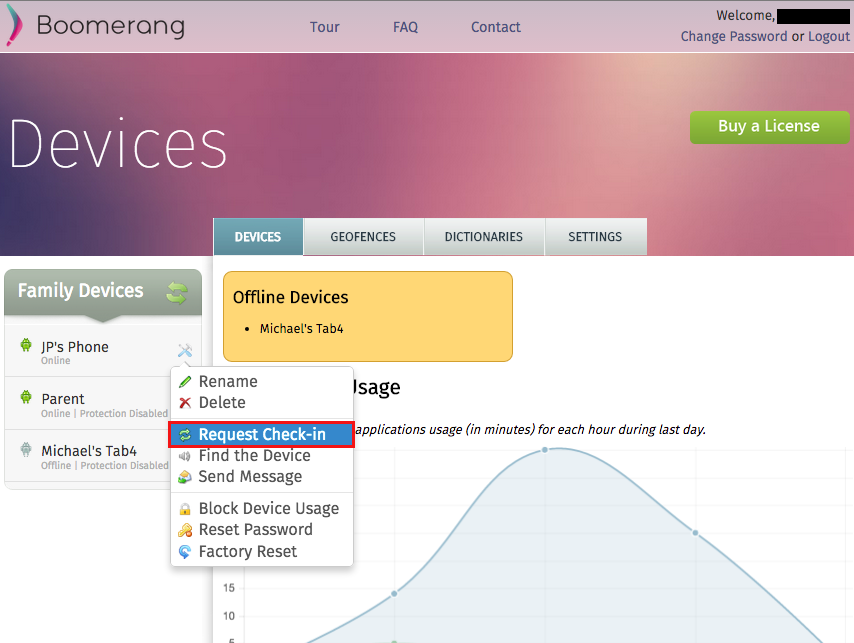Screen dimensions: 854x643
Task: Click the Boomerang brand name
Action: pos(111,26)
